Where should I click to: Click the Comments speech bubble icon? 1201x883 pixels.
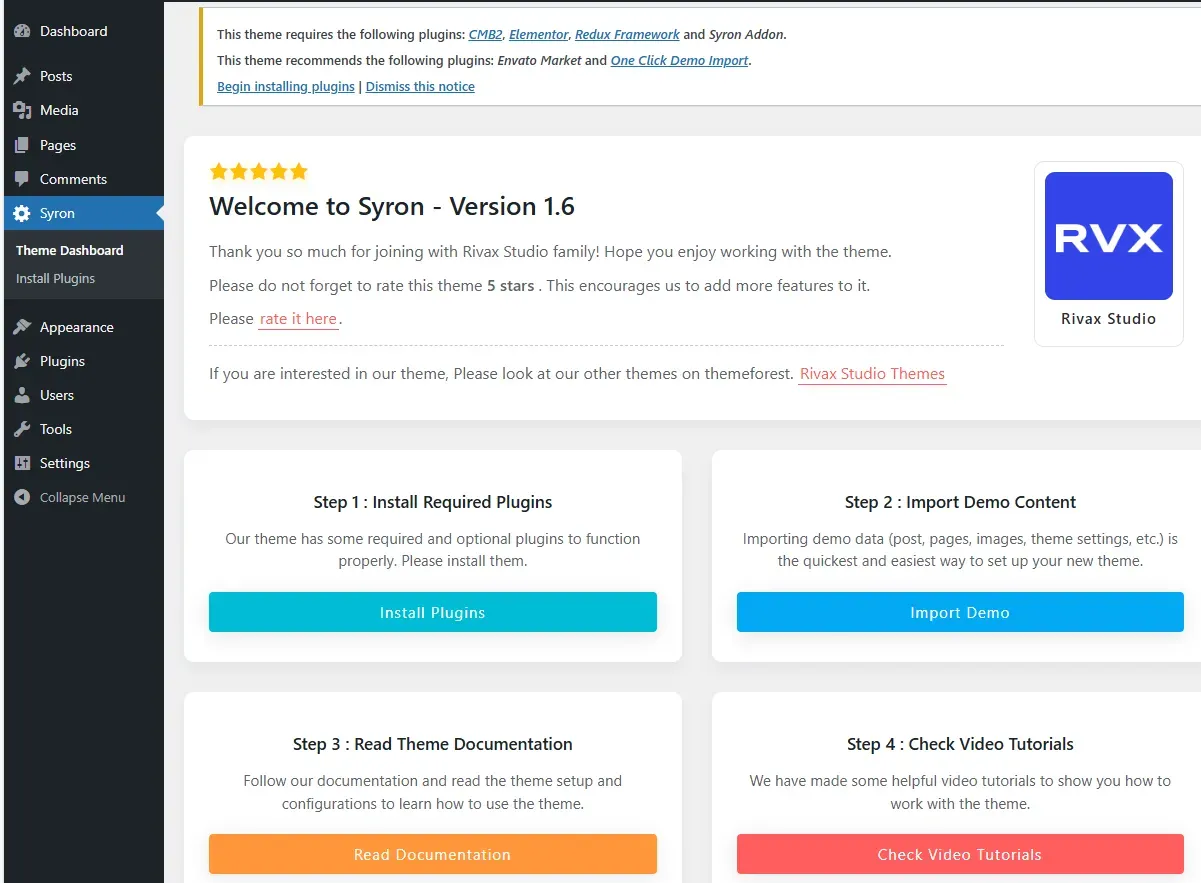tap(22, 179)
